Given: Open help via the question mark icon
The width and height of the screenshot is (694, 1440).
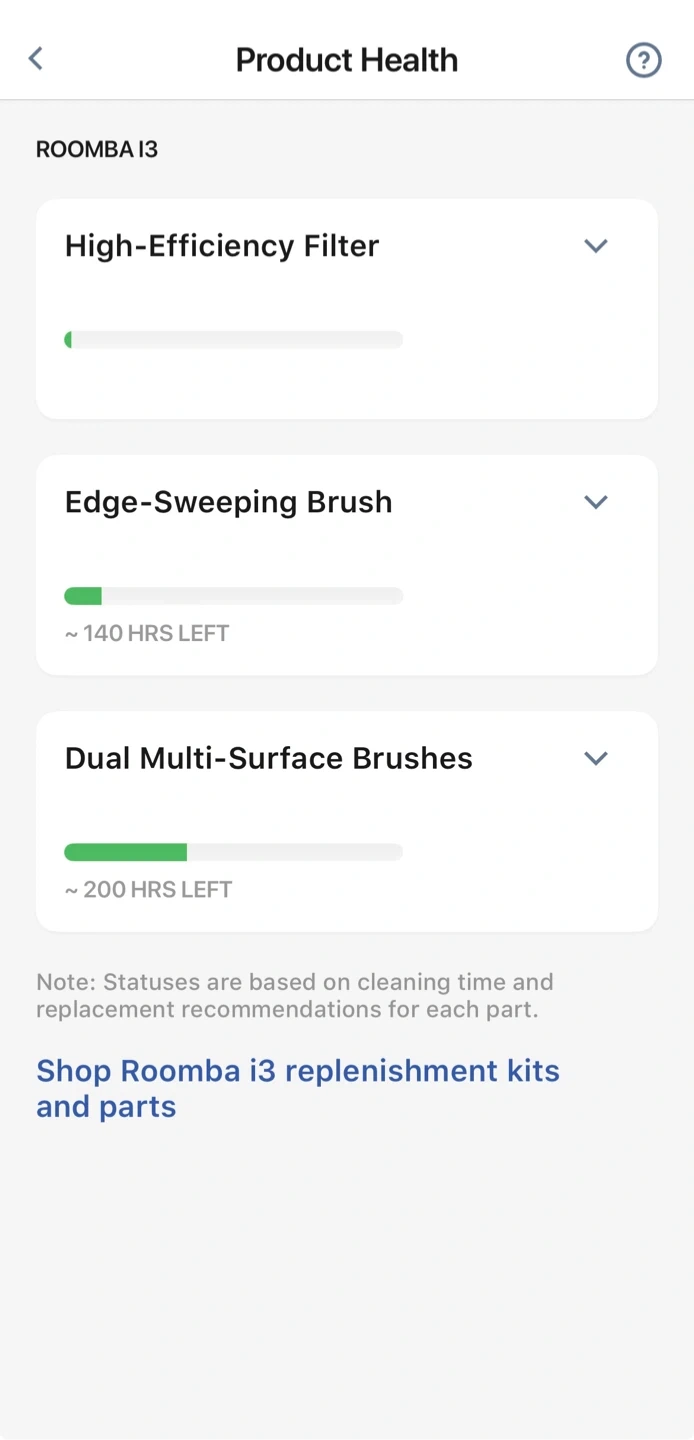Looking at the screenshot, I should (643, 60).
